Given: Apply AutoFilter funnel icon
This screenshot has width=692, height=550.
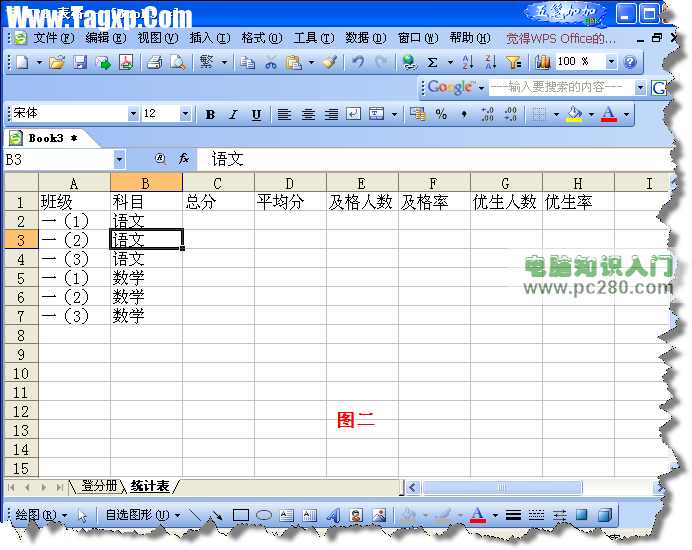Looking at the screenshot, I should 514,62.
